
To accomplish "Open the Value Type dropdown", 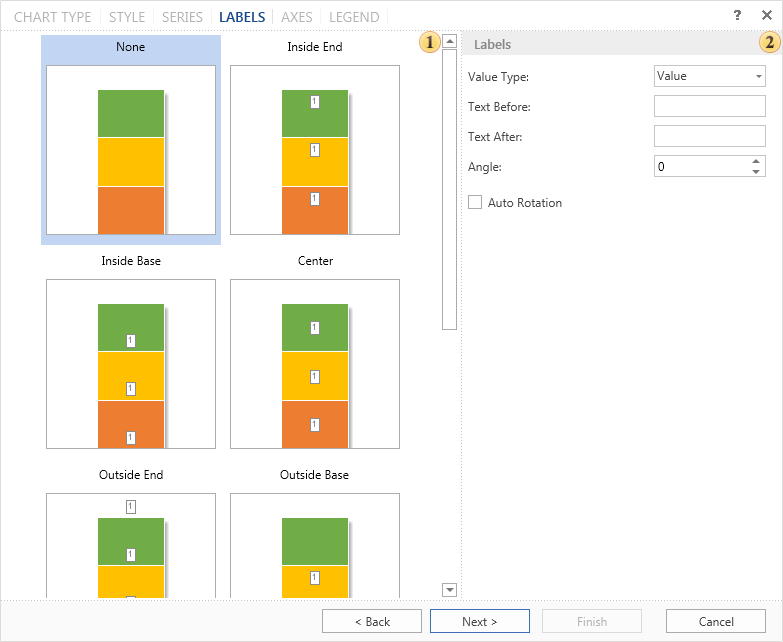I will click(x=709, y=76).
